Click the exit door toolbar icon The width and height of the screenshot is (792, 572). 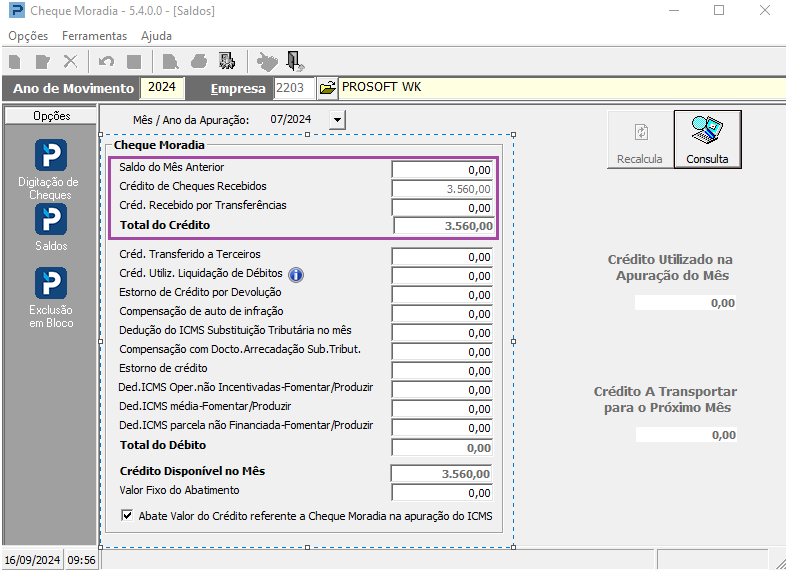pos(294,62)
